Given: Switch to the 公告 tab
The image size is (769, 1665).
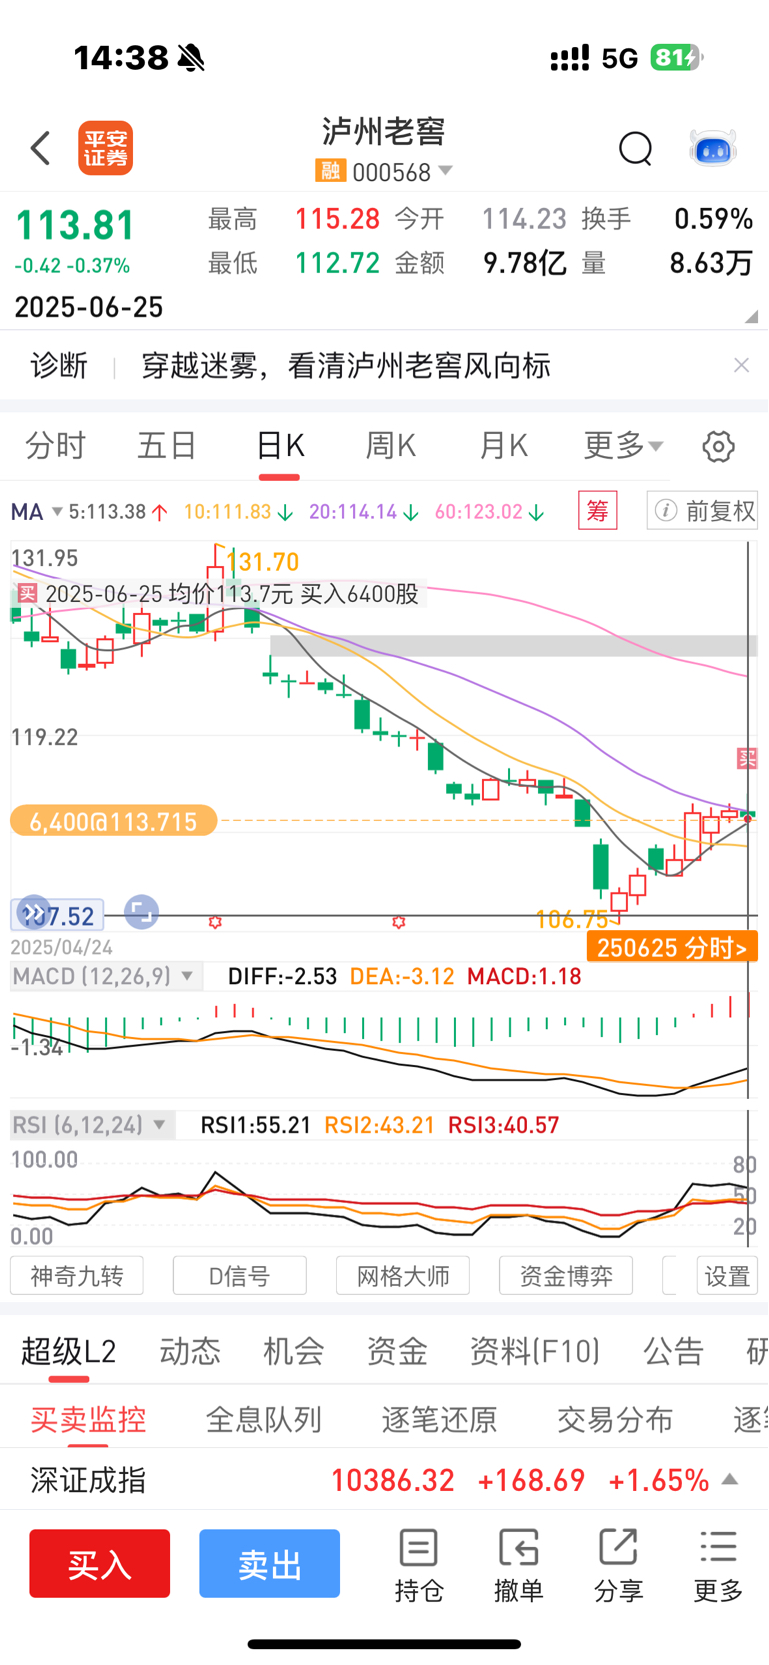Looking at the screenshot, I should [x=674, y=1352].
